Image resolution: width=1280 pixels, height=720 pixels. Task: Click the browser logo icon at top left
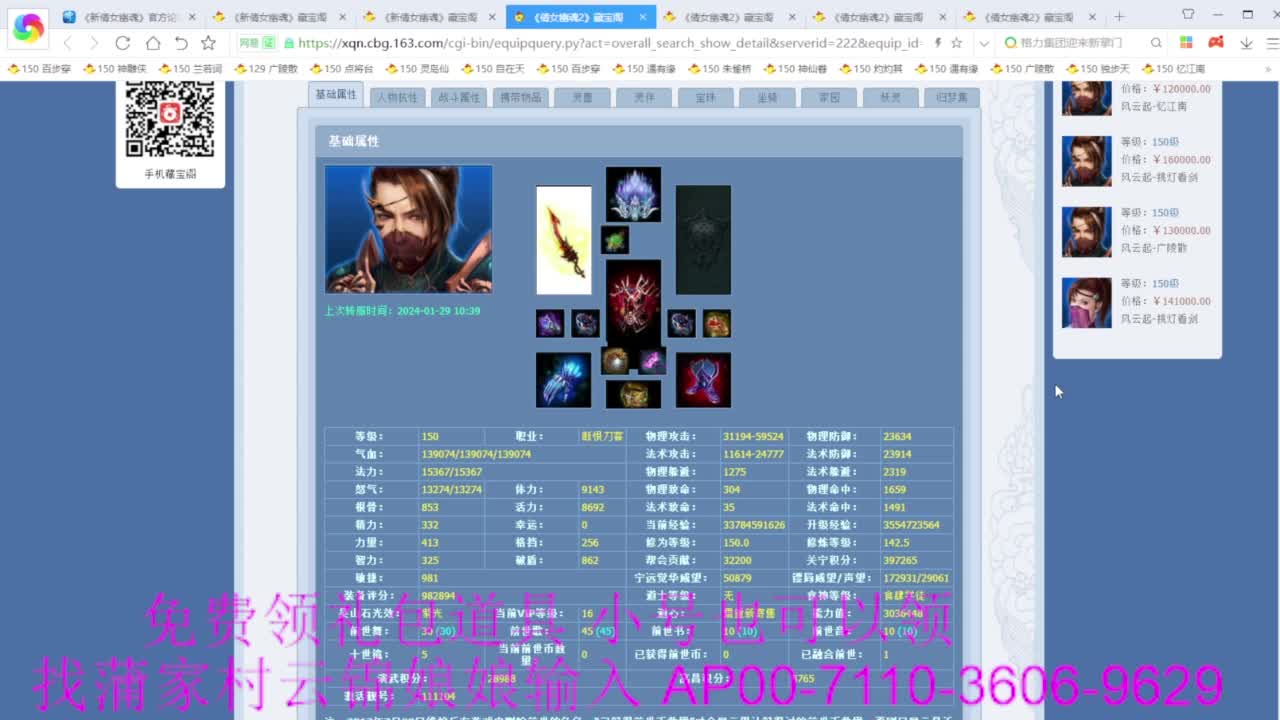tap(28, 28)
